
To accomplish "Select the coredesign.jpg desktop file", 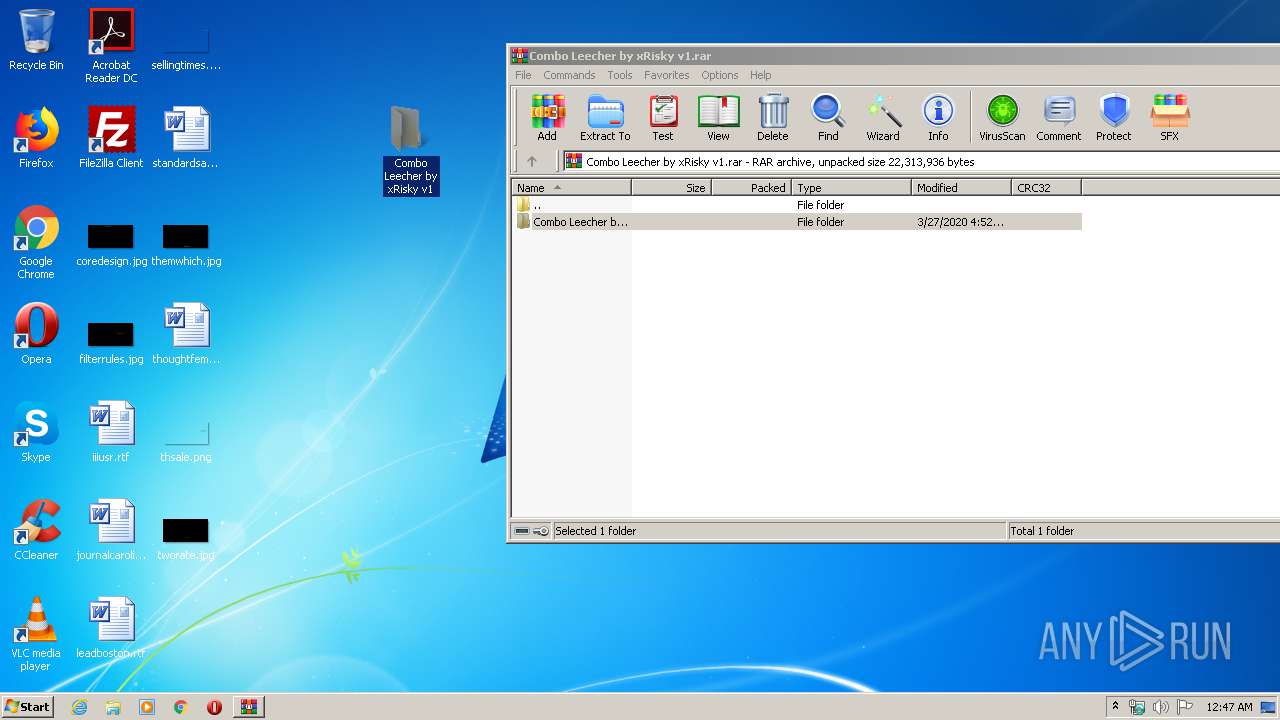I will point(111,245).
